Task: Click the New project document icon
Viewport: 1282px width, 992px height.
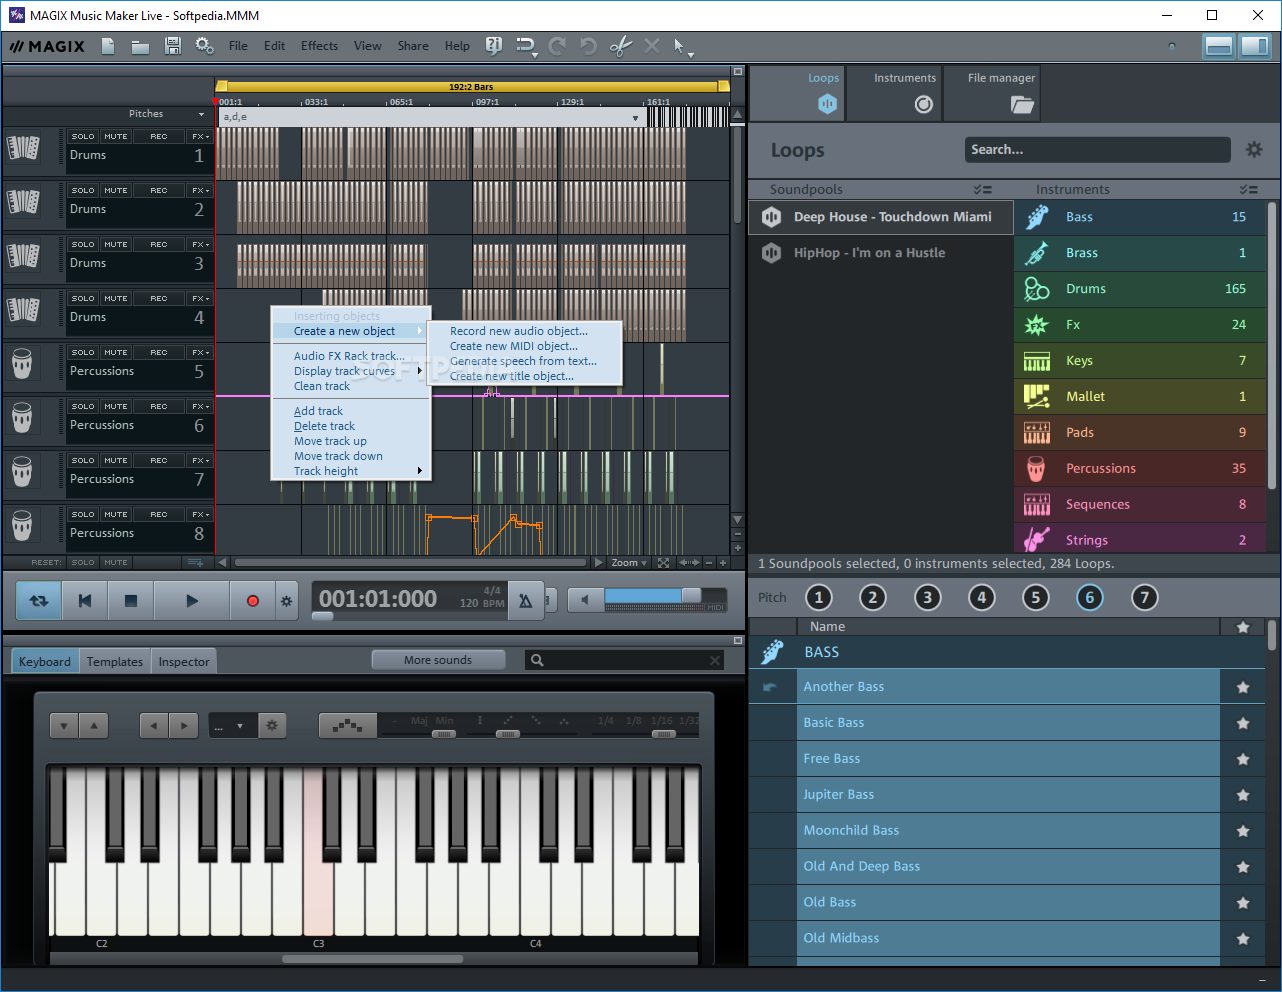Action: (x=108, y=46)
